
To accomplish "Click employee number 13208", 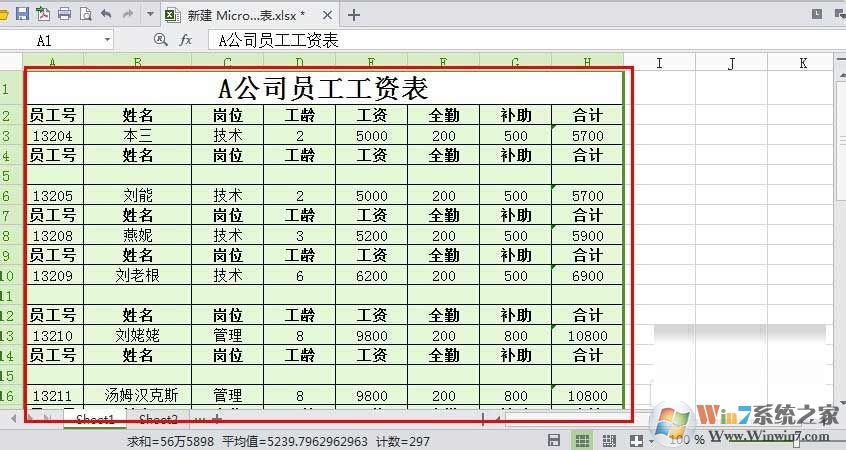I will (x=53, y=235).
